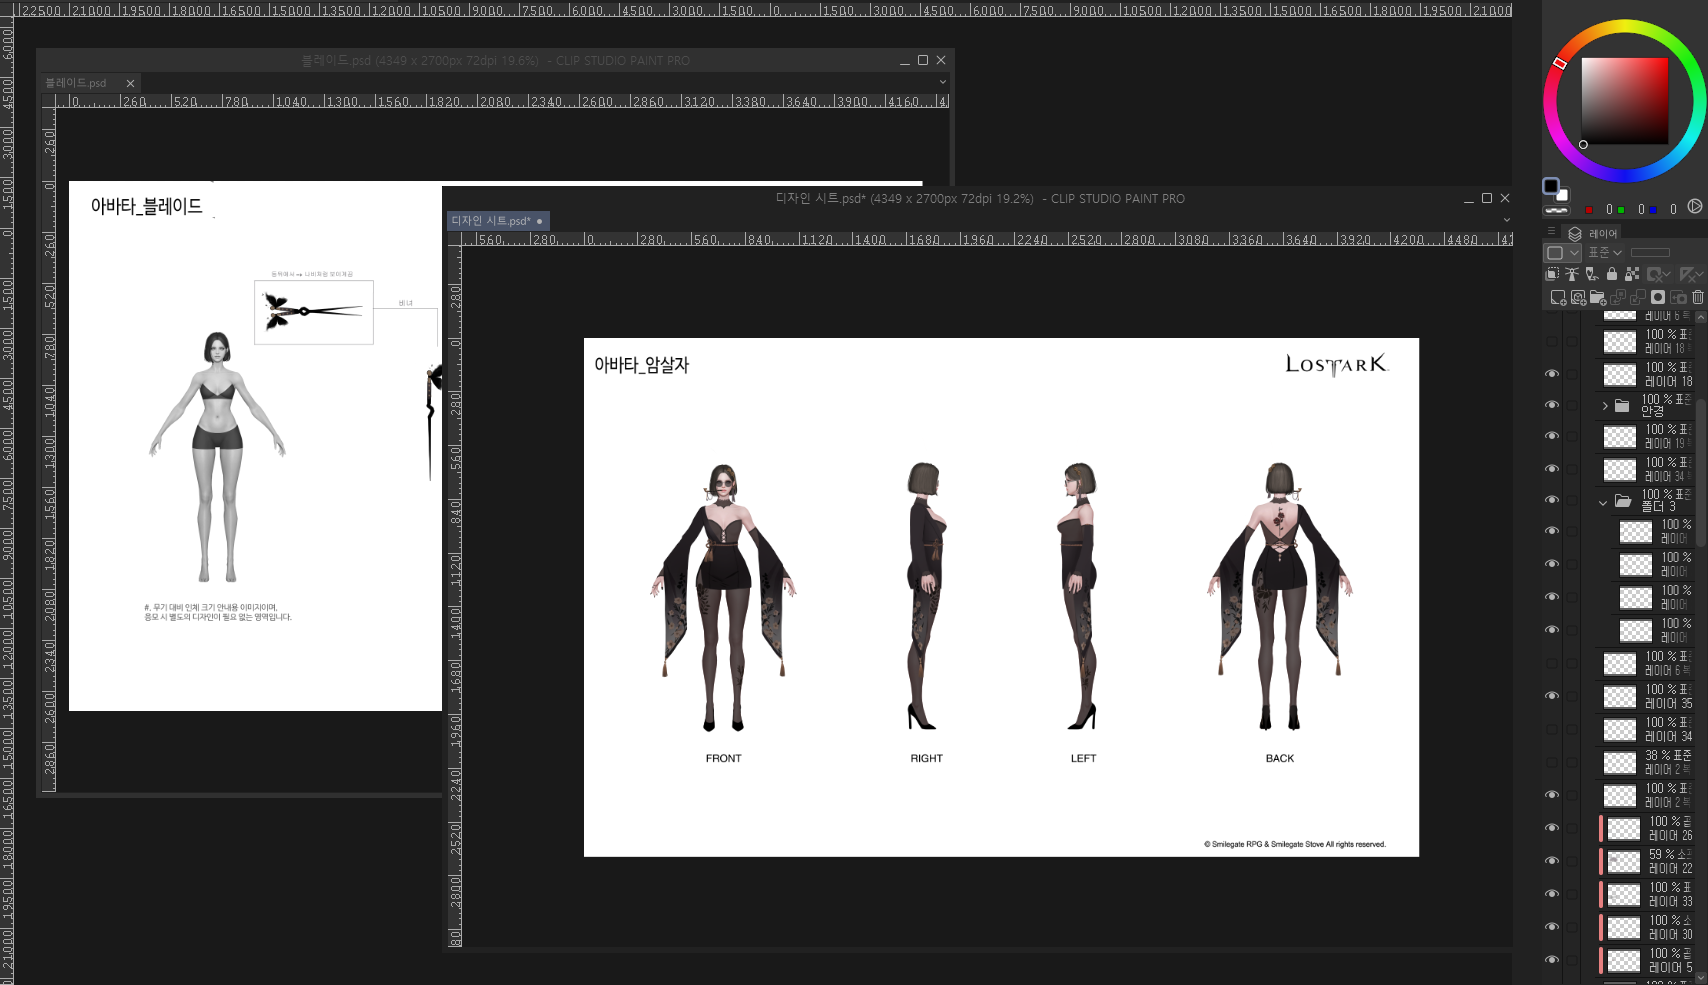Click the layer list scroll-down arrow
Viewport: 1708px width, 985px height.
[1701, 977]
